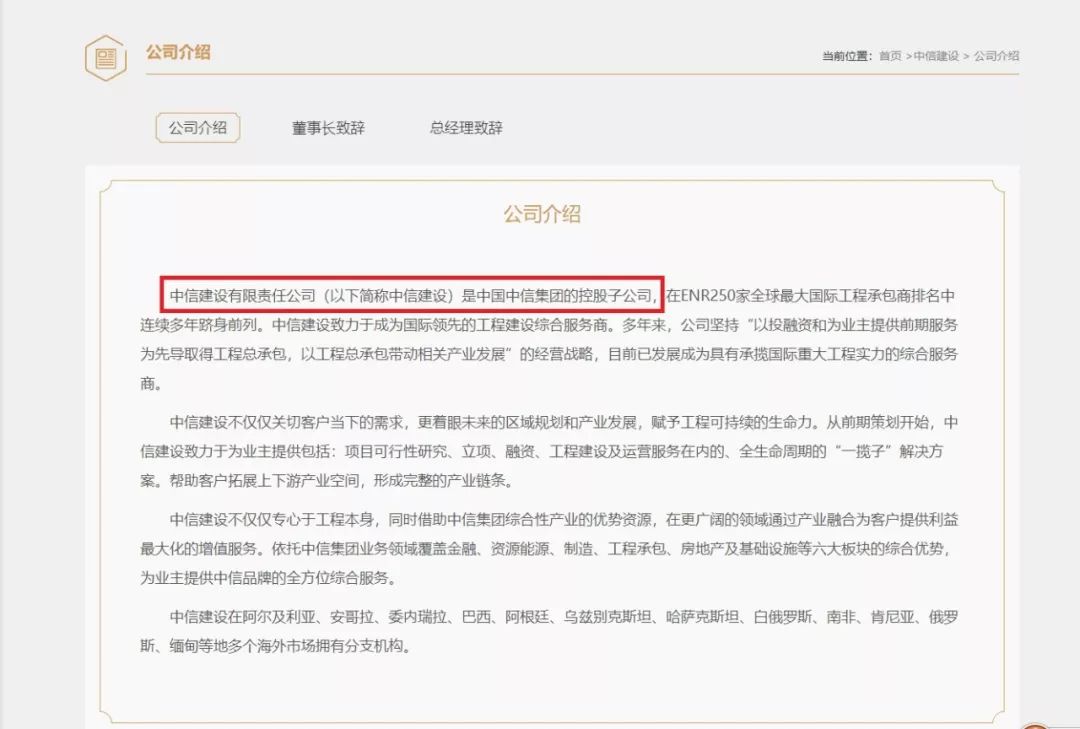Go to 首页 in the breadcrumb
Screen dimensions: 1080x729
pos(890,56)
